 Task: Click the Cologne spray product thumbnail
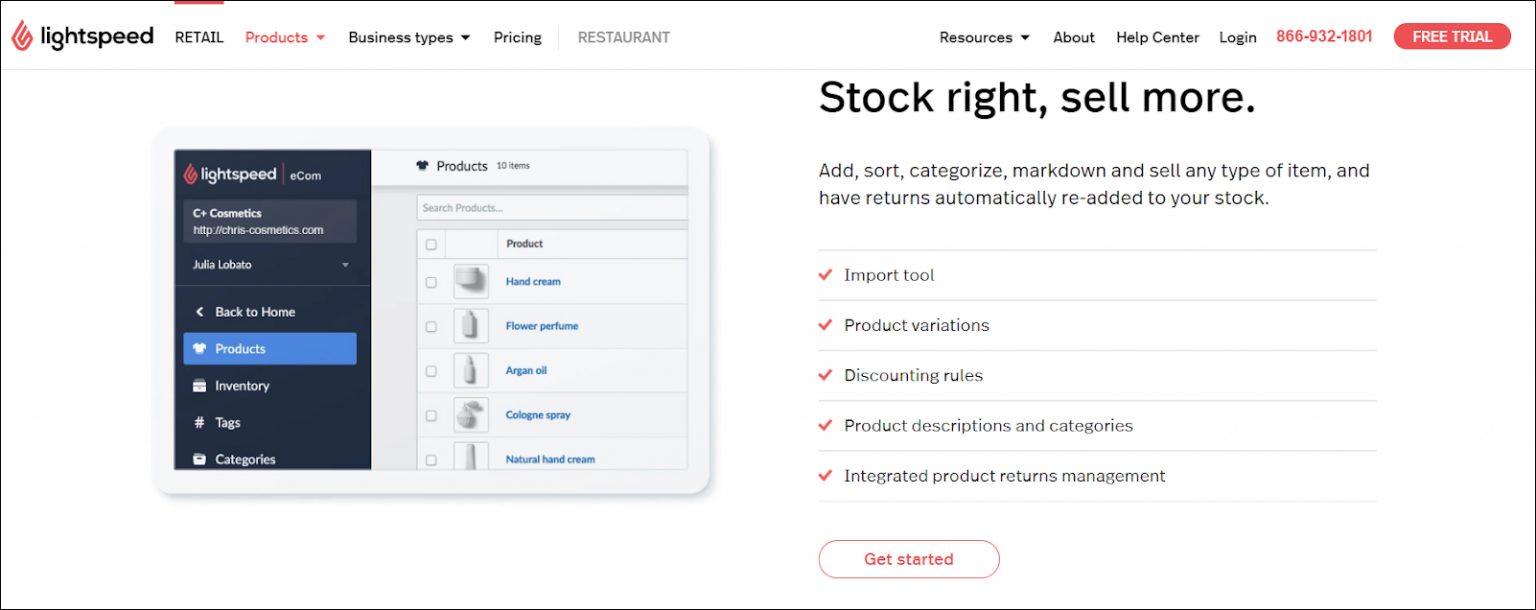[x=470, y=415]
